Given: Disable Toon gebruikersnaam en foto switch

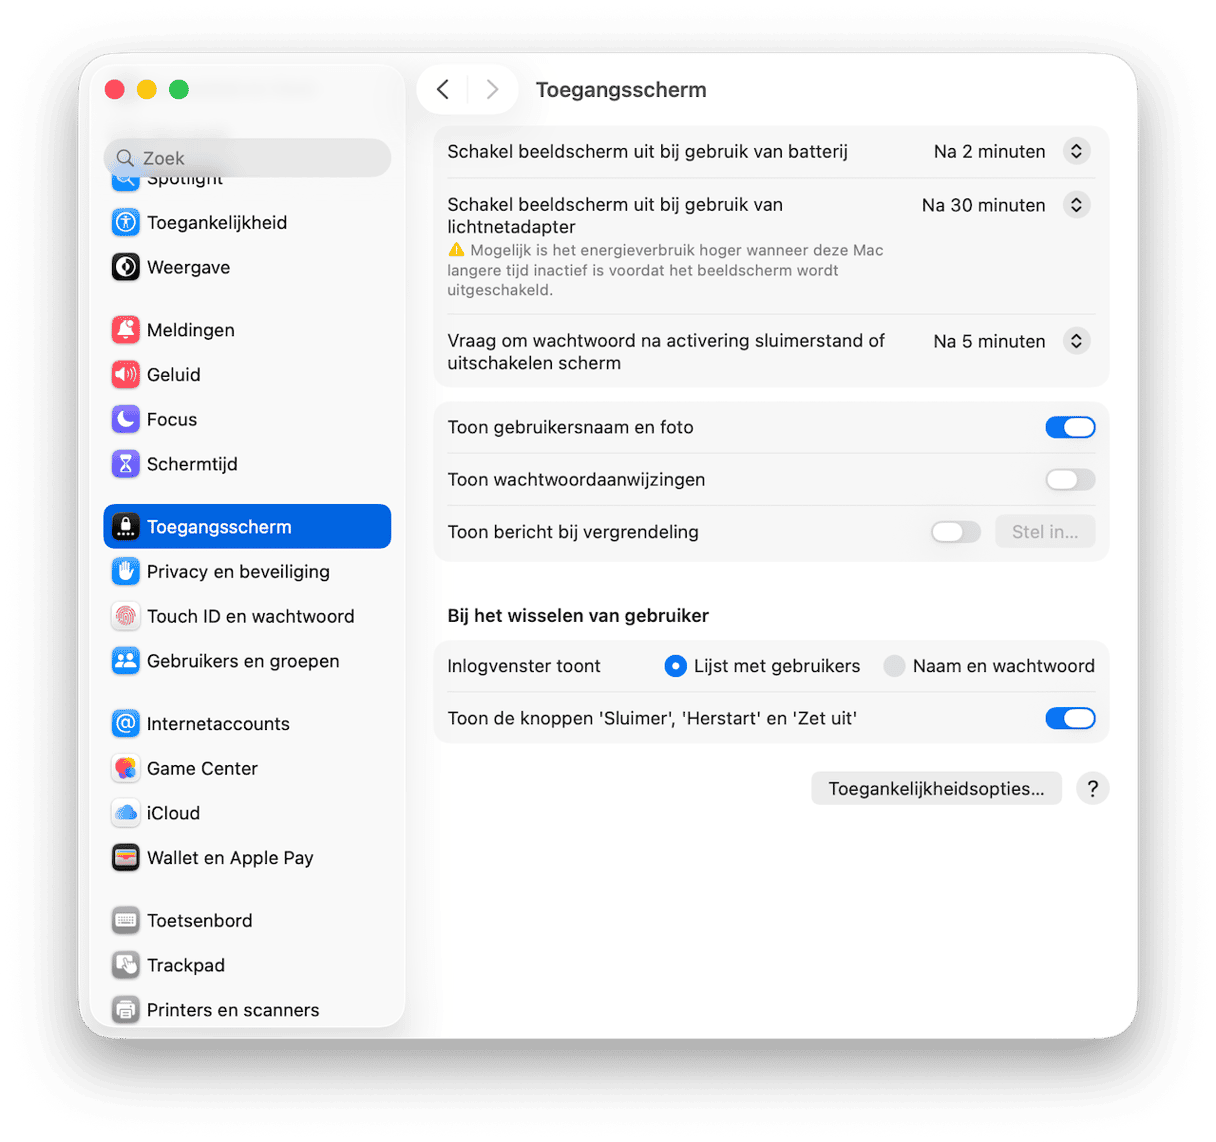Looking at the screenshot, I should (1070, 427).
